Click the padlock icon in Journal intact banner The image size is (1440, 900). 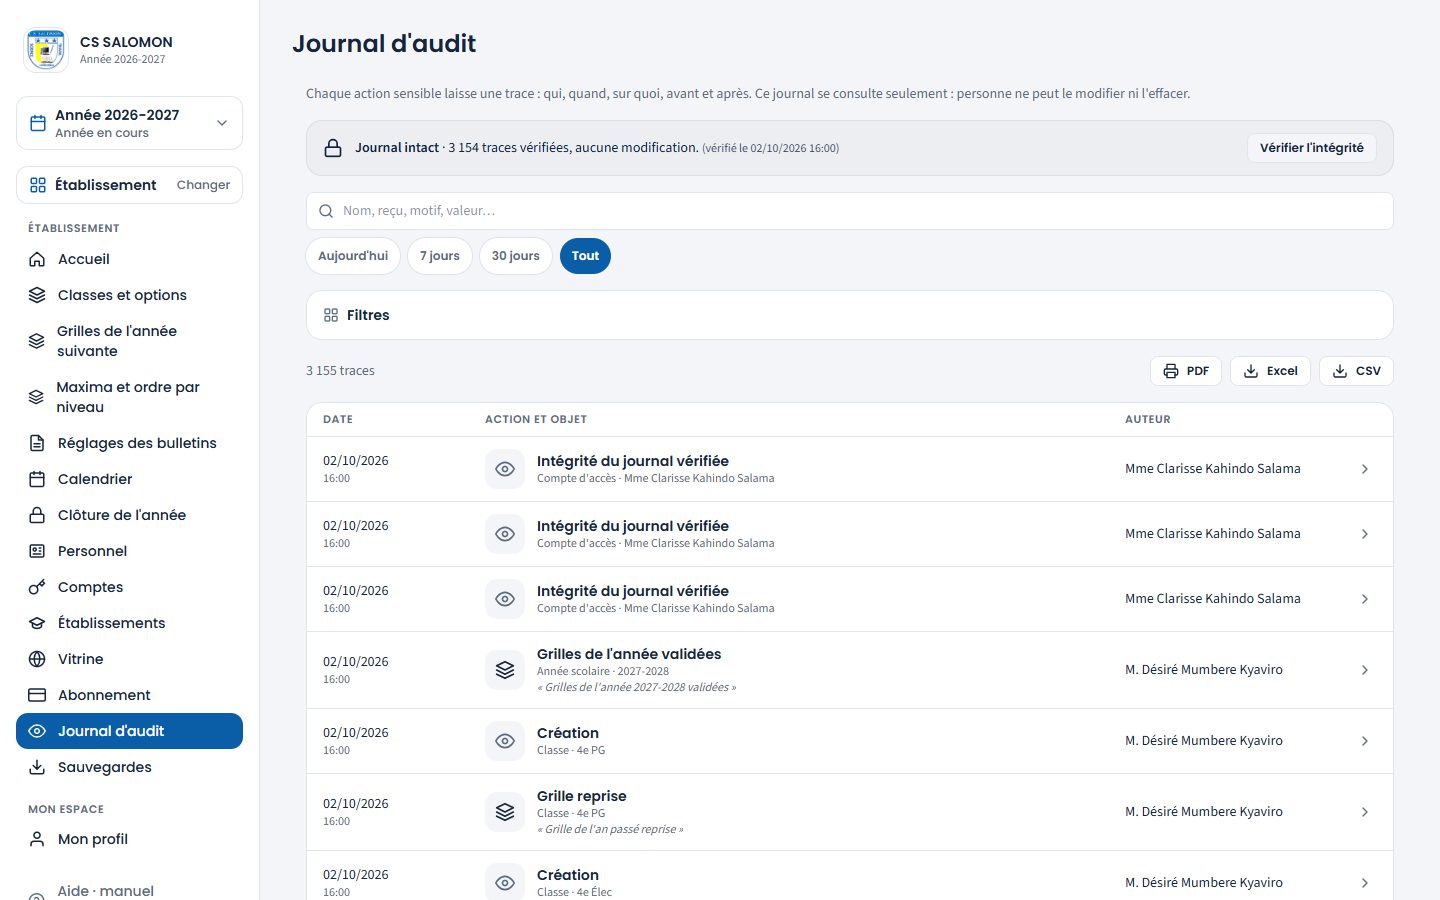(333, 148)
